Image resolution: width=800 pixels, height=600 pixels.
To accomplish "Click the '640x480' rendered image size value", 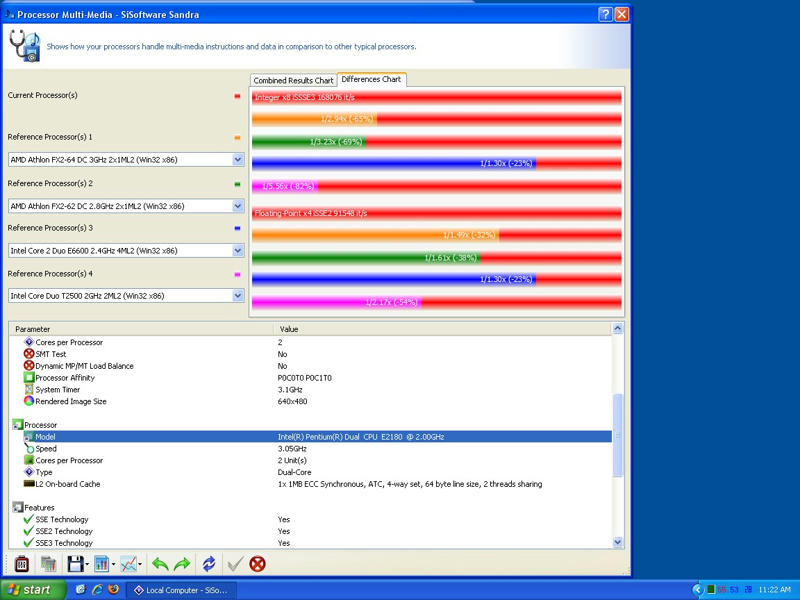I will pyautogui.click(x=292, y=402).
